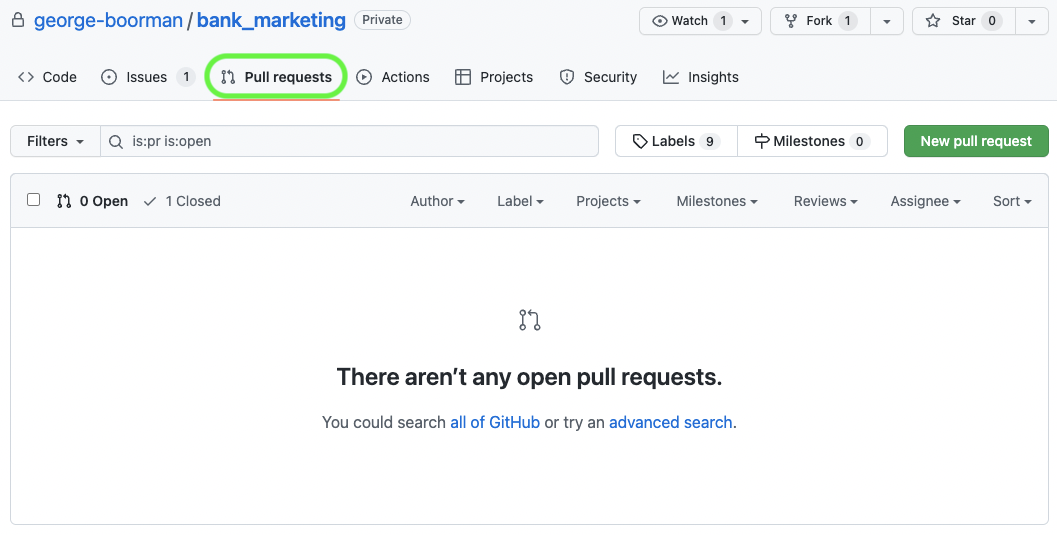1057x535 pixels.
Task: Click the There aren't any open pull requests heading
Action: click(529, 377)
